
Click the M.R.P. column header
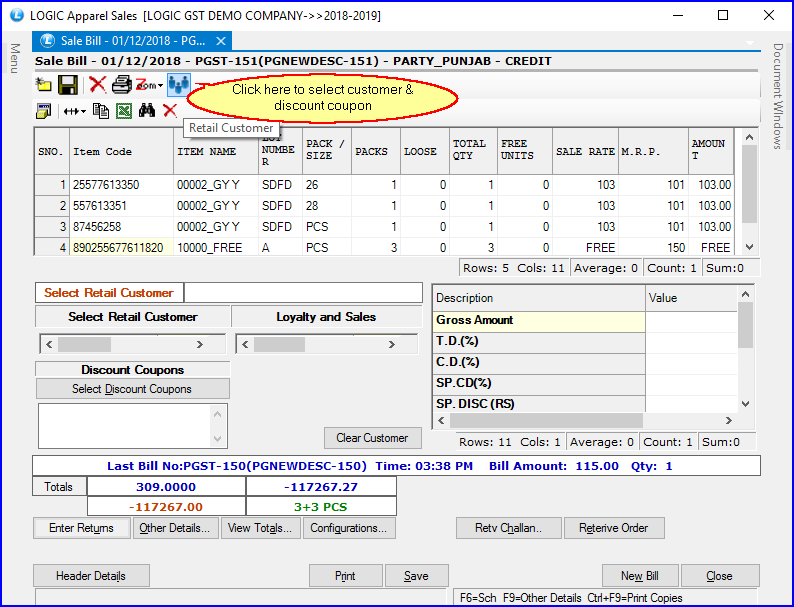pyautogui.click(x=653, y=151)
